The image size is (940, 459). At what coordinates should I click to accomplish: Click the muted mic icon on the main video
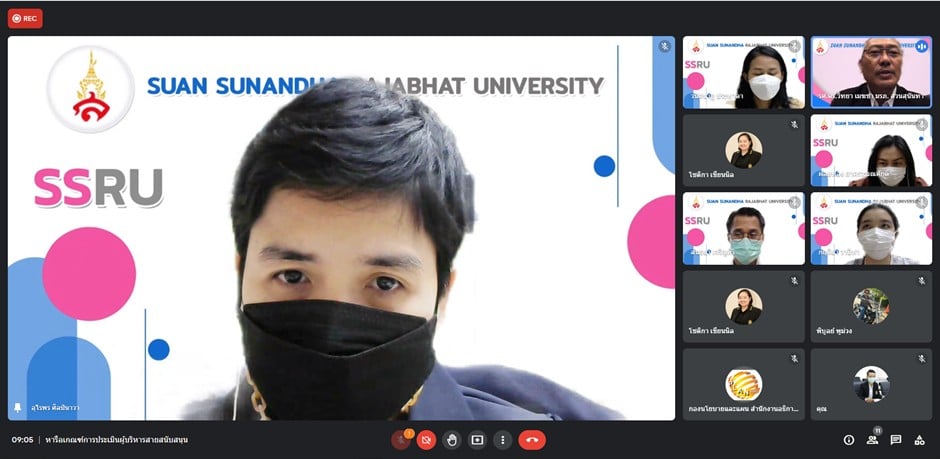pyautogui.click(x=663, y=47)
